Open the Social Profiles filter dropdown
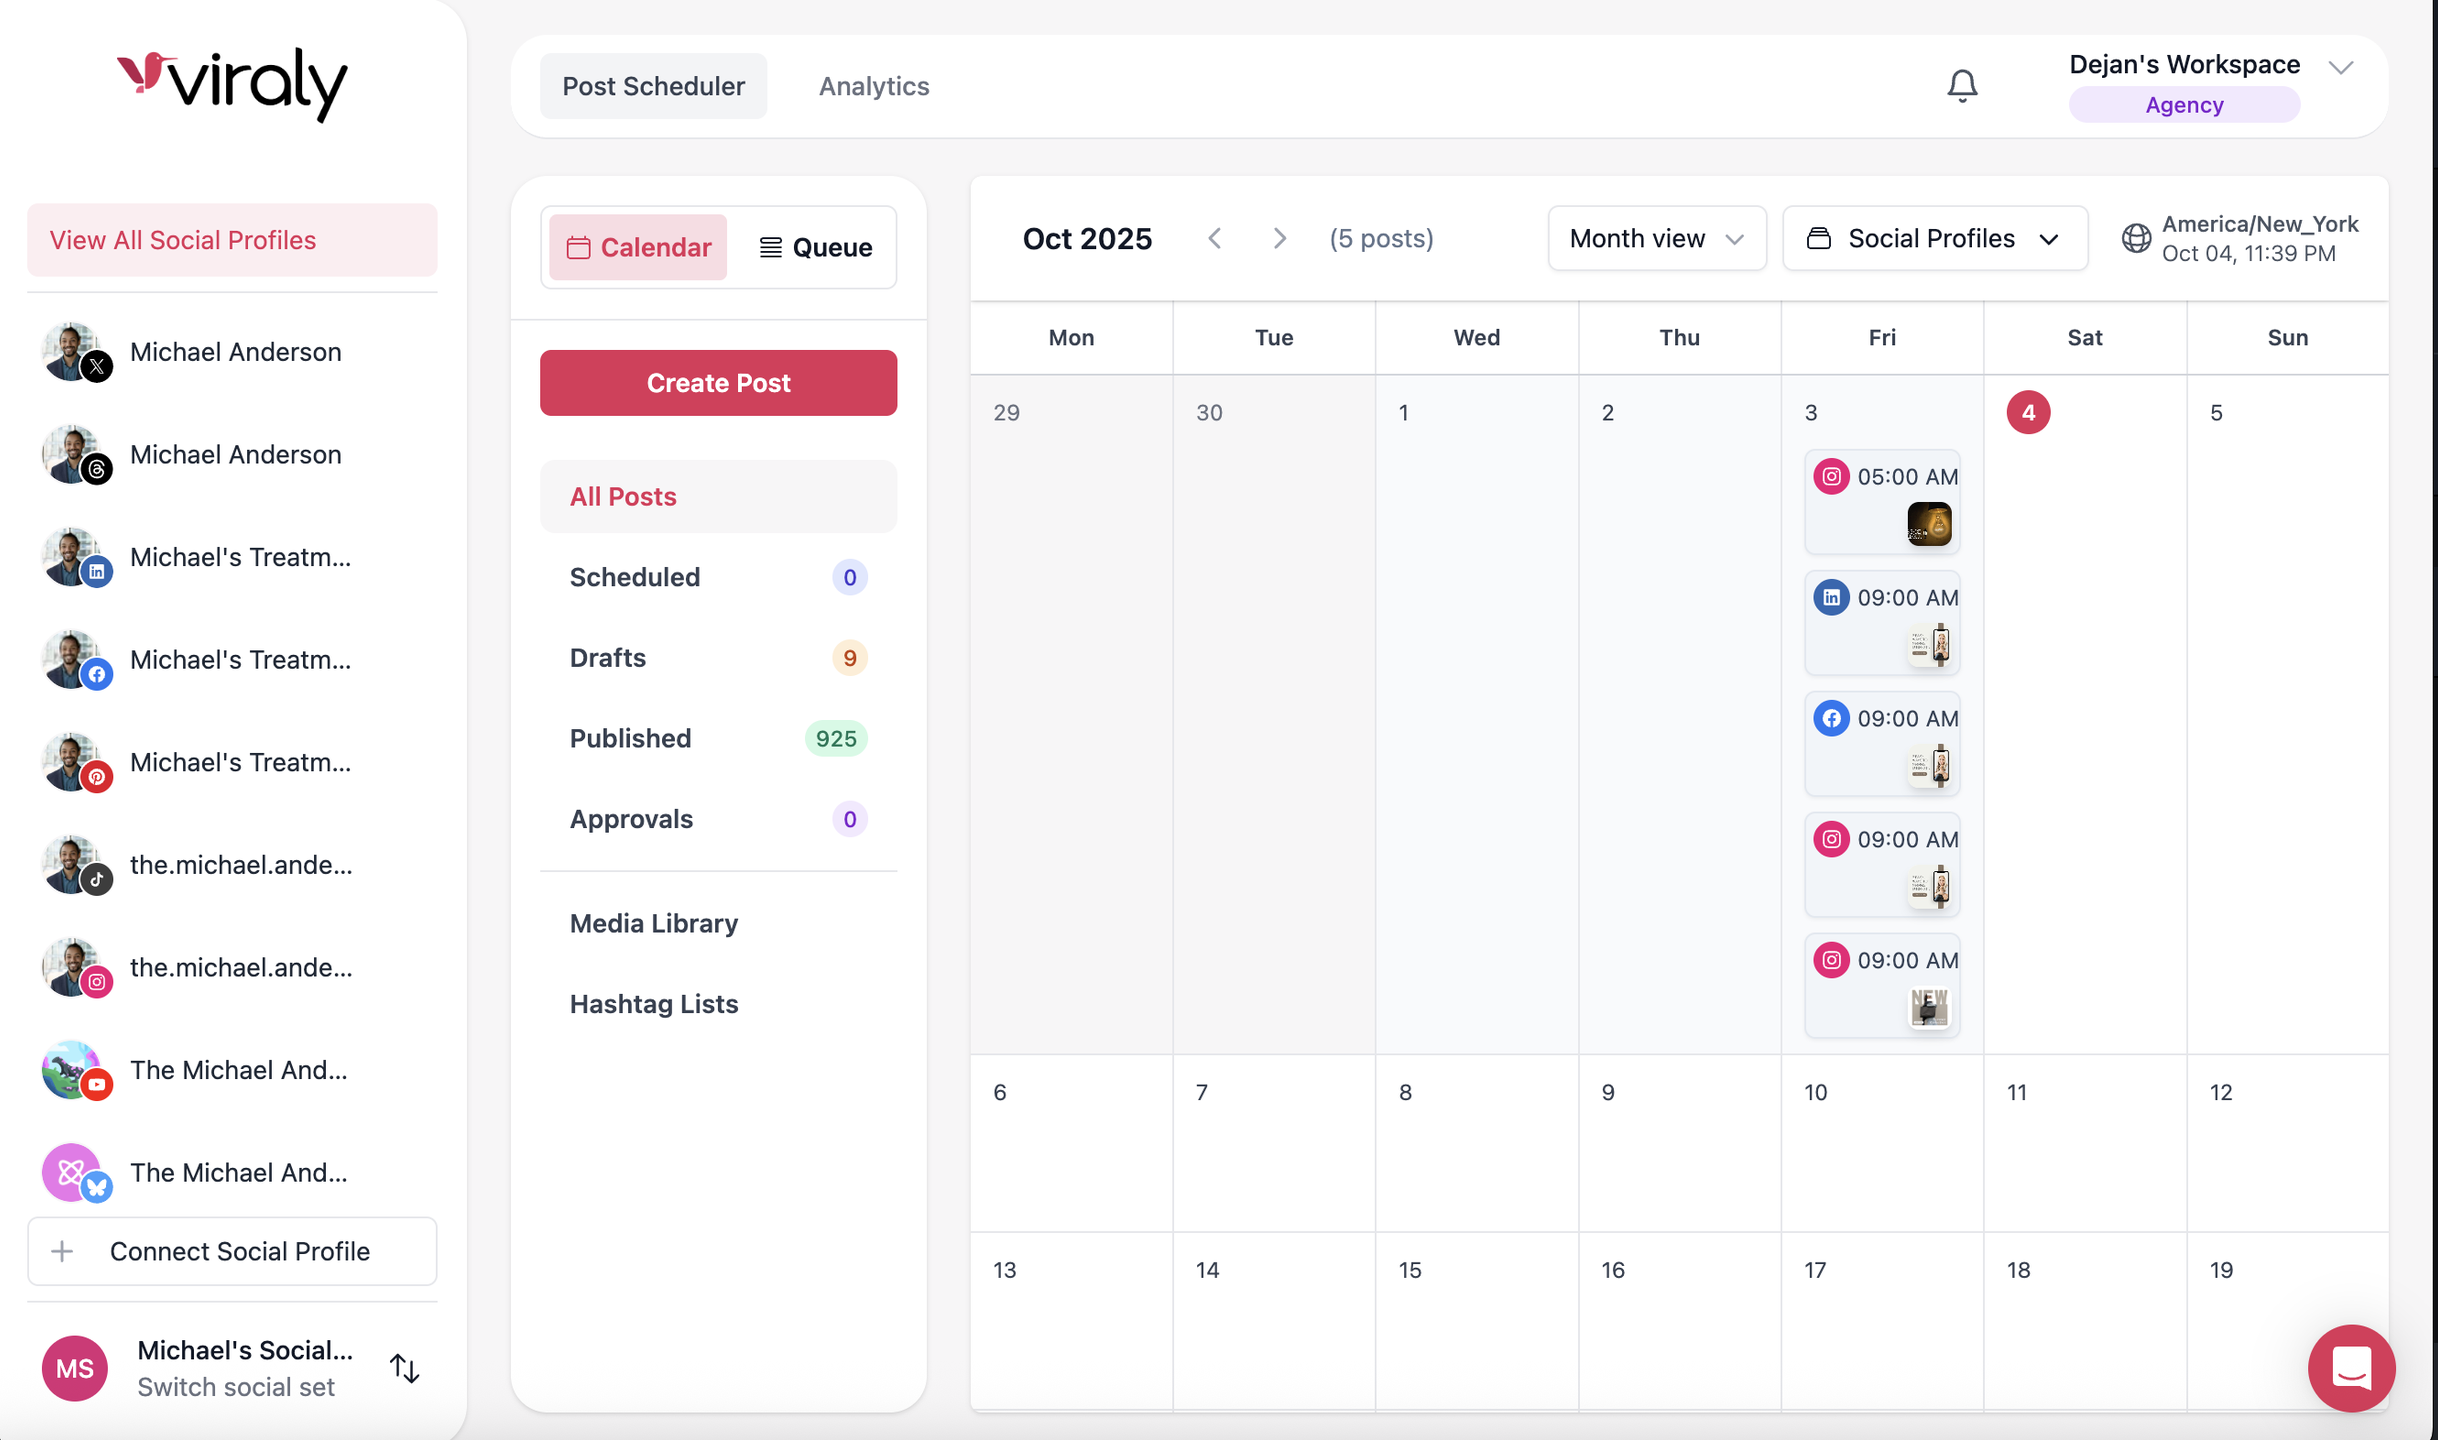The image size is (2438, 1440). pos(1934,238)
